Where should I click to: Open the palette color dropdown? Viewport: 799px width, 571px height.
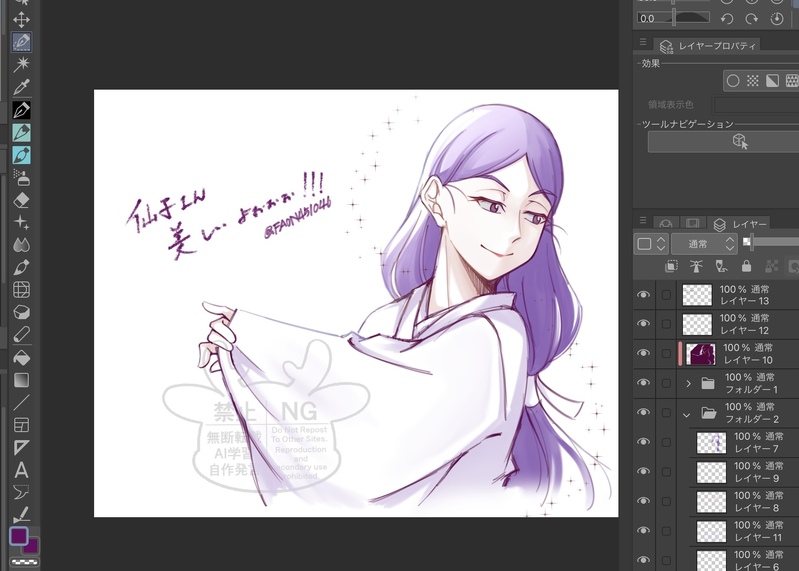point(651,244)
